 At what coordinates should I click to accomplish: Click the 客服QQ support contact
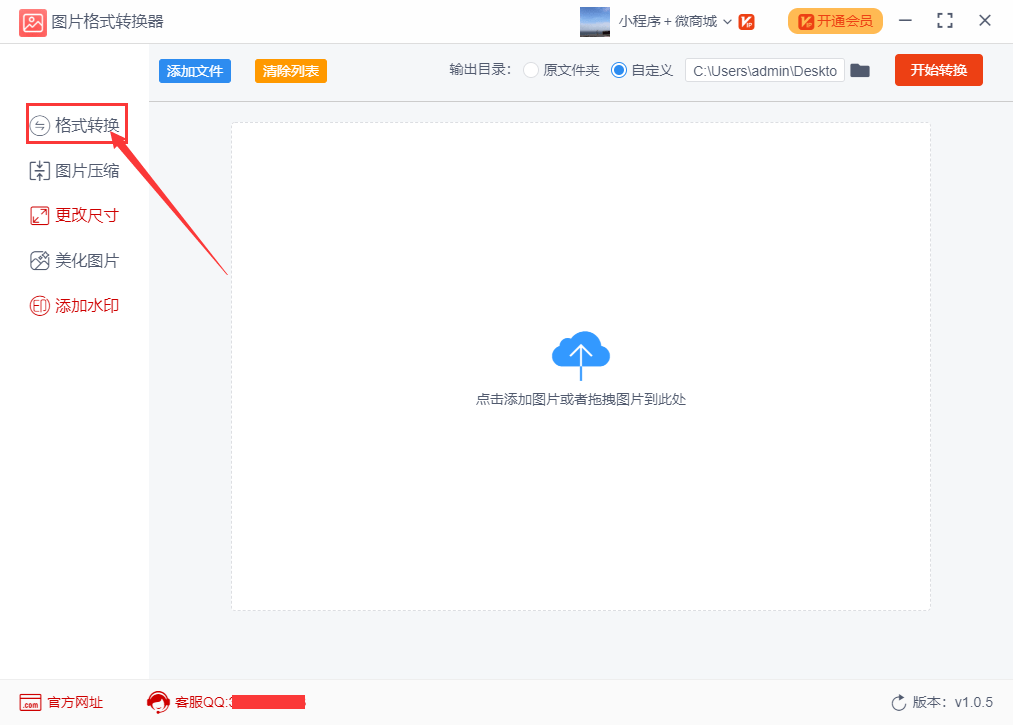coord(200,702)
